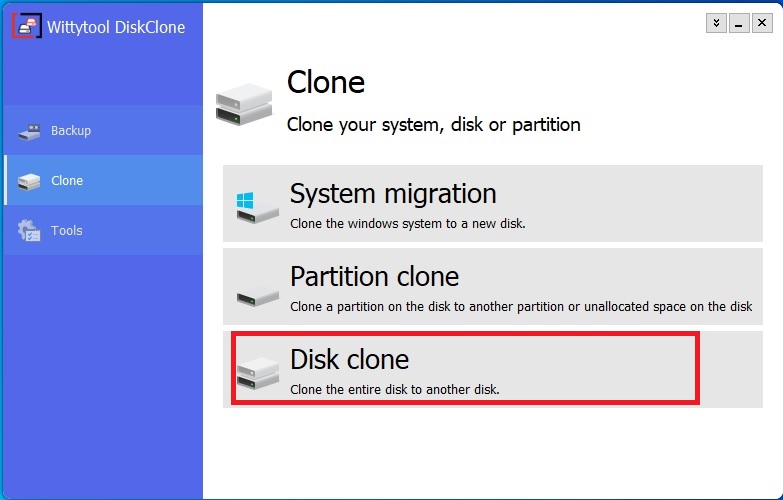Start the Disk clone option

pyautogui.click(x=493, y=370)
